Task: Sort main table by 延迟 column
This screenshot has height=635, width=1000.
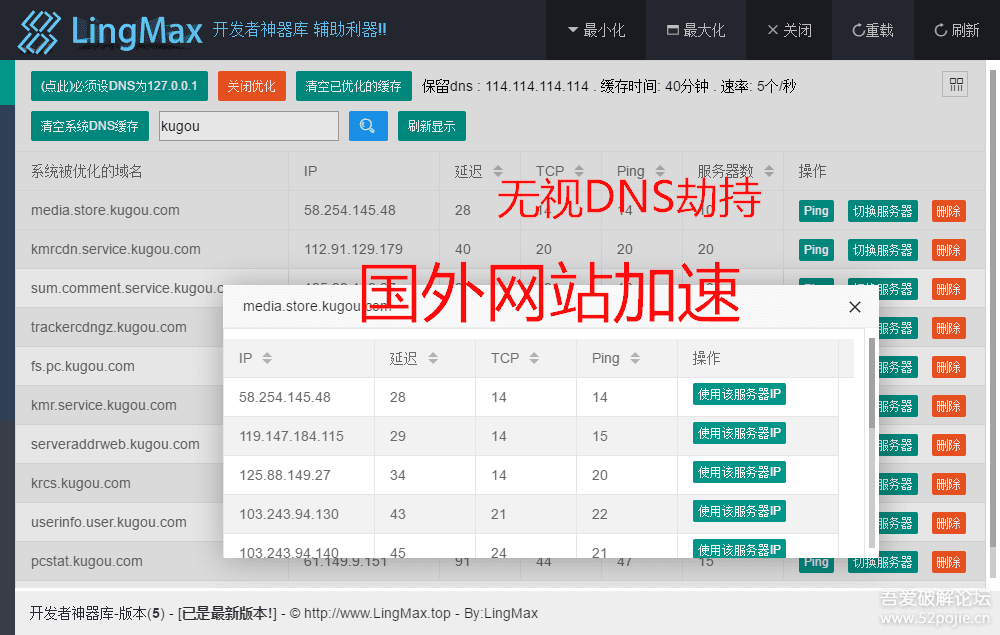Action: (498, 171)
